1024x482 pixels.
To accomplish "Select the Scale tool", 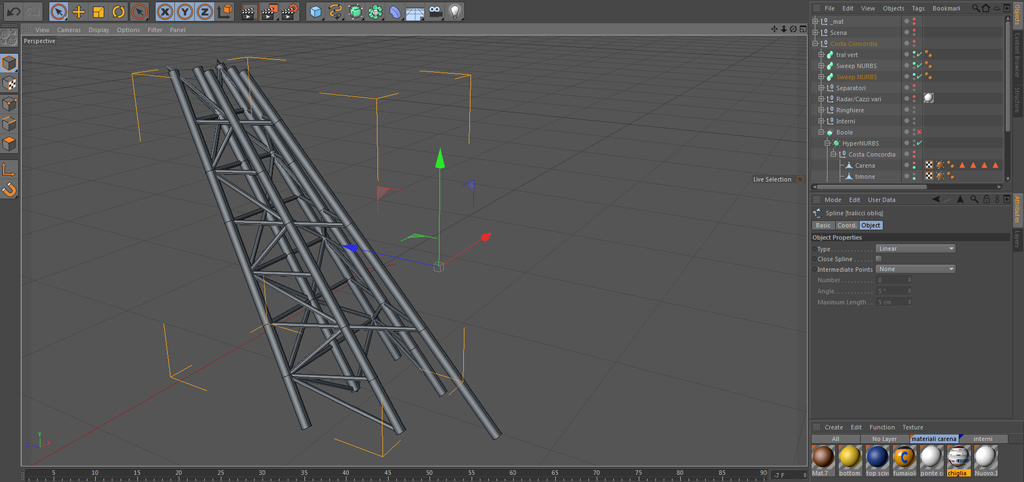I will coord(98,11).
